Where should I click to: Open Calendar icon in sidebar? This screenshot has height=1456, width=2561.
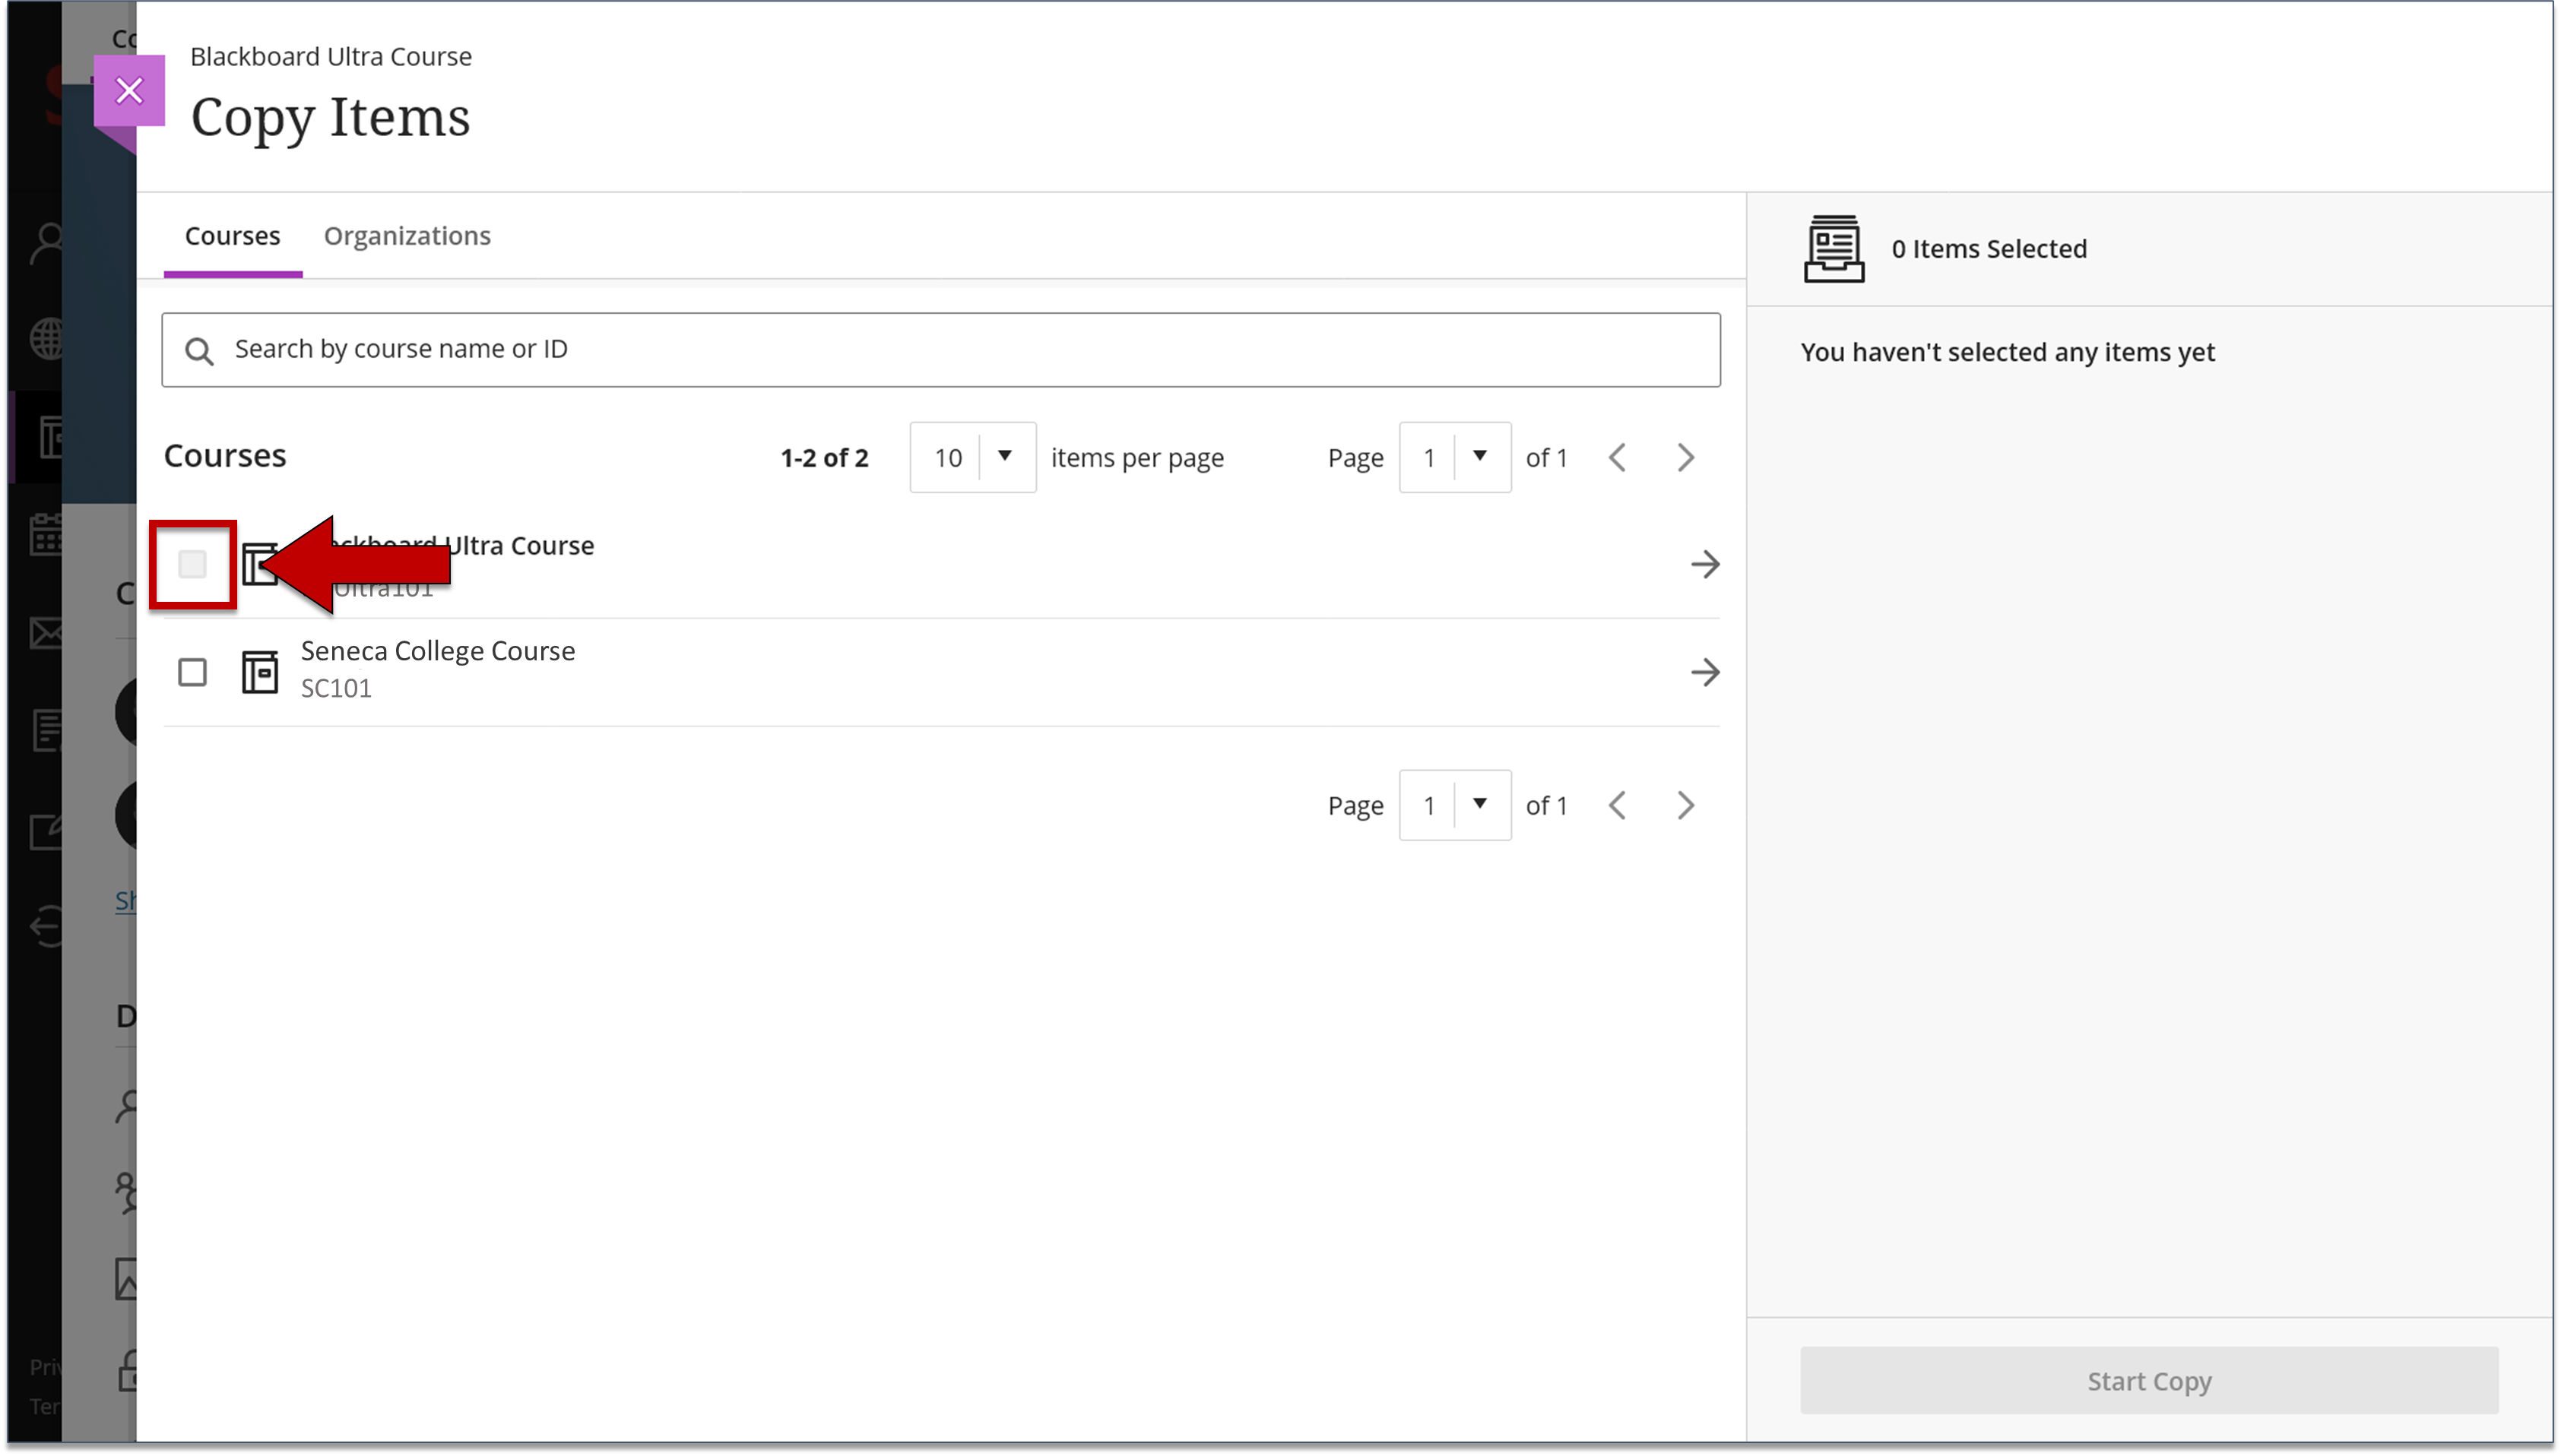(46, 534)
